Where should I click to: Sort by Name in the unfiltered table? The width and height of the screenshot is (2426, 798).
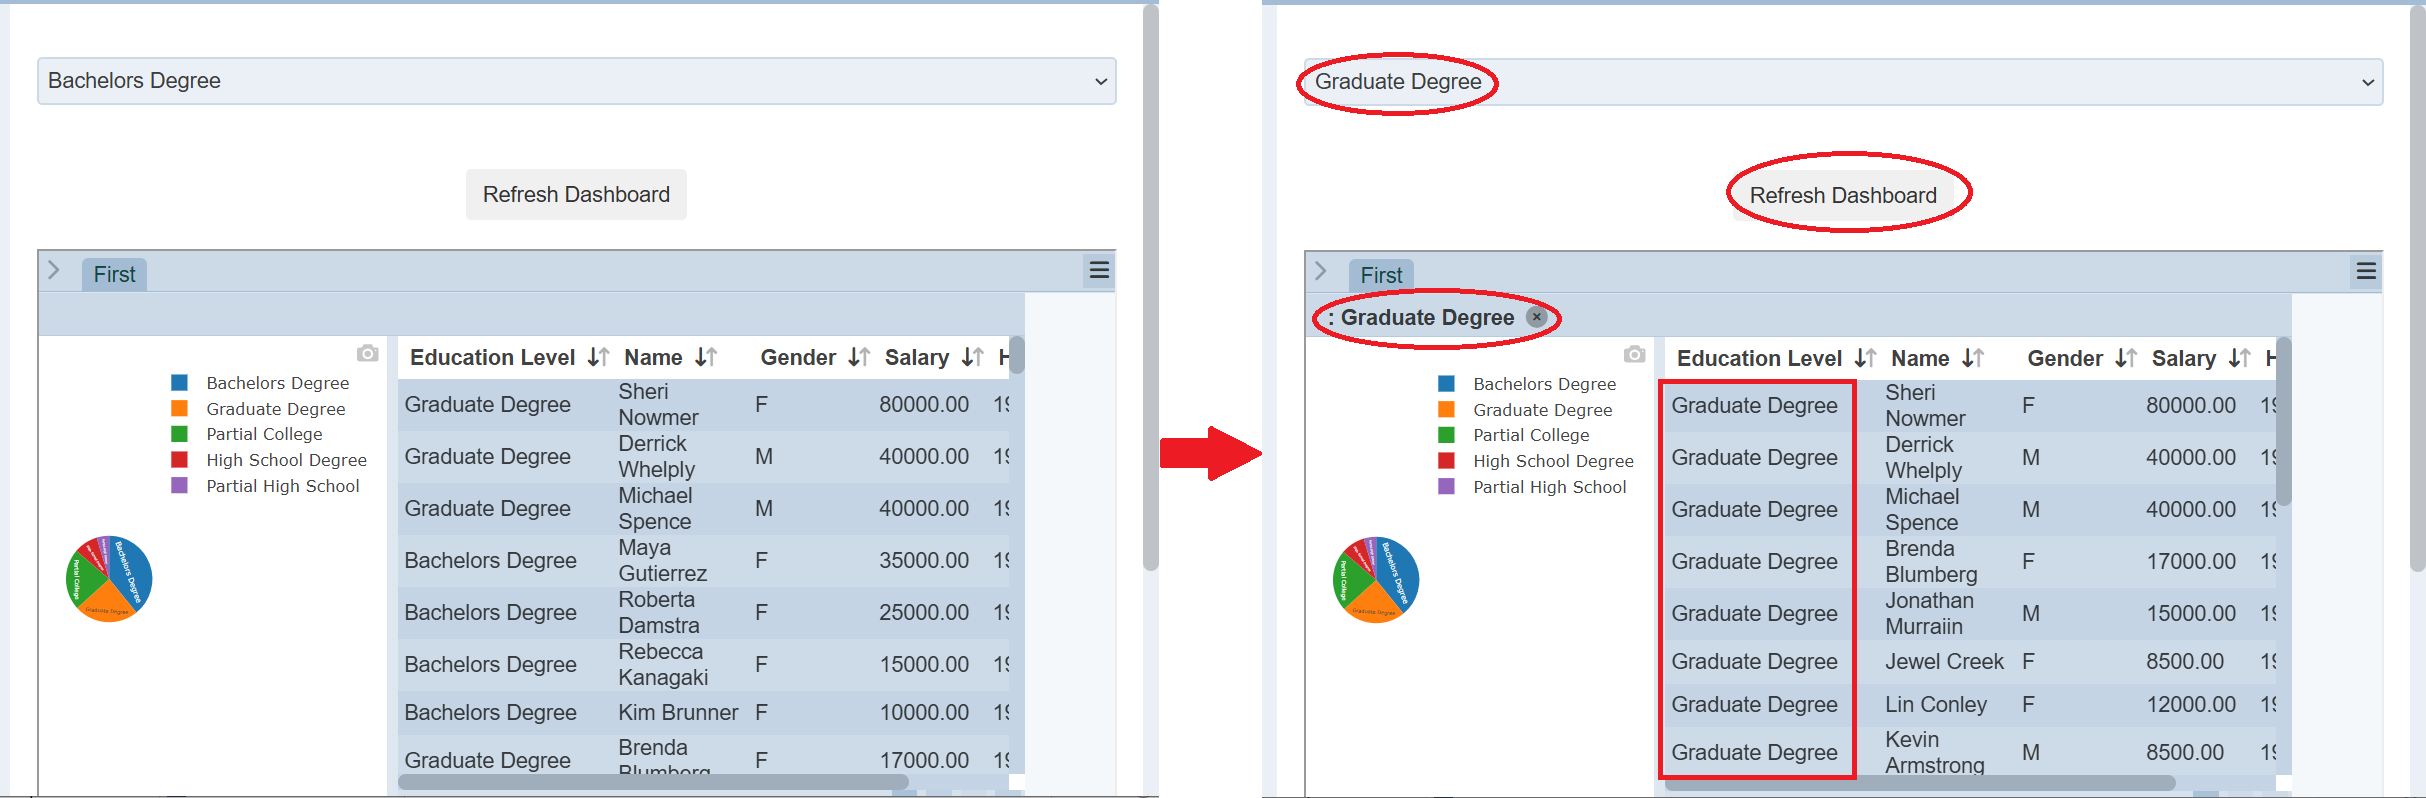click(x=706, y=357)
